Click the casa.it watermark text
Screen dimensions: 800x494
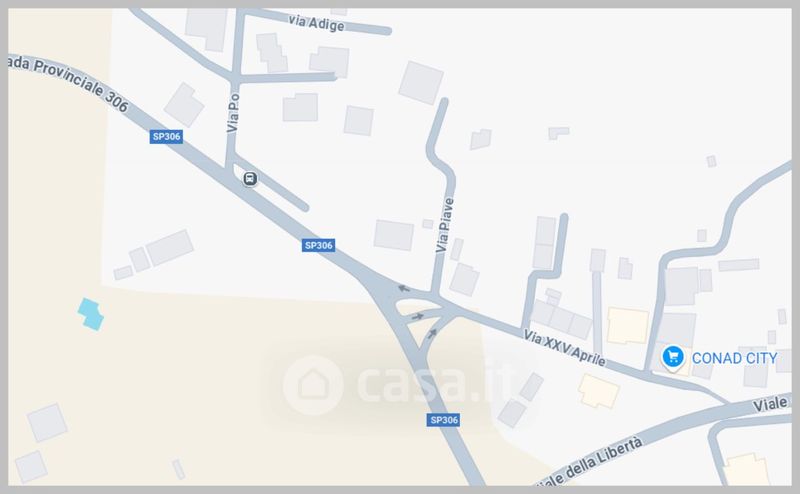click(x=436, y=384)
